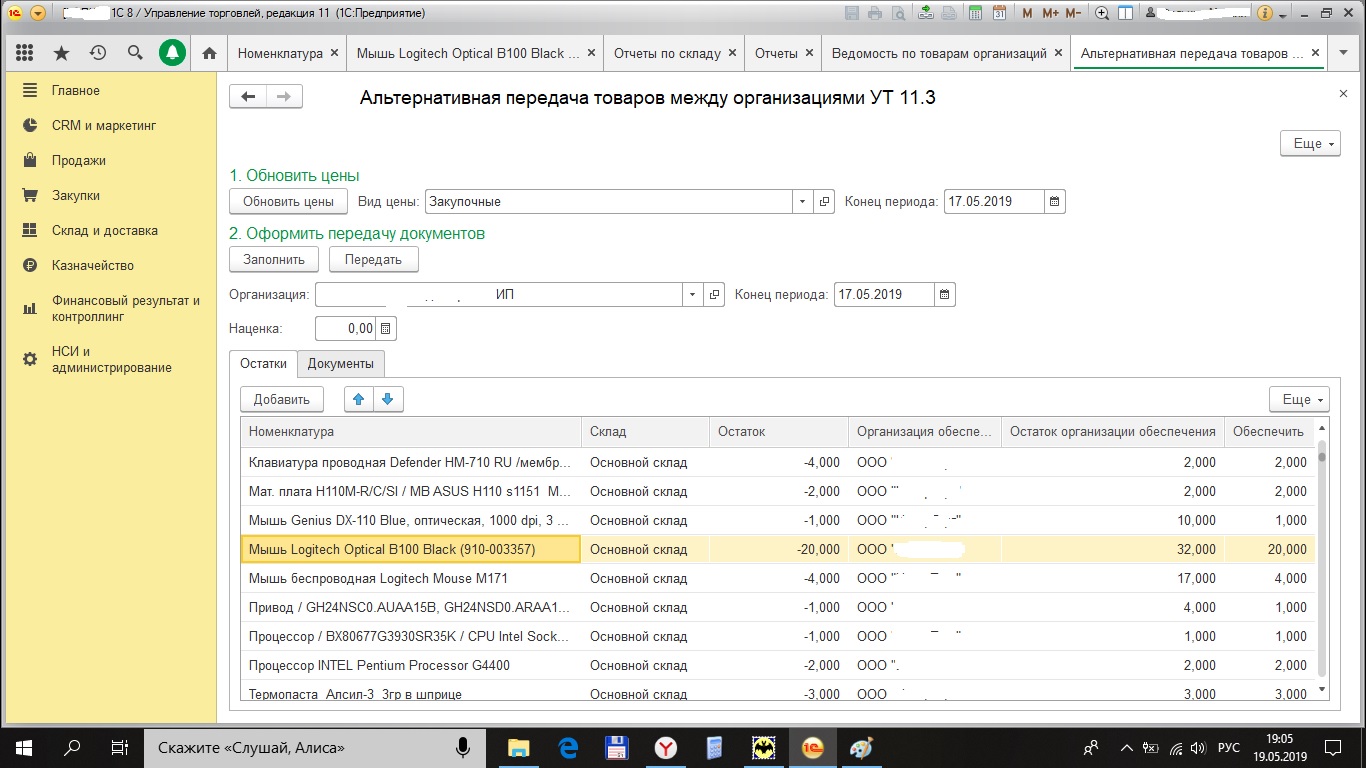
Task: Switch to the Номенклатура tab
Action: click(280, 53)
